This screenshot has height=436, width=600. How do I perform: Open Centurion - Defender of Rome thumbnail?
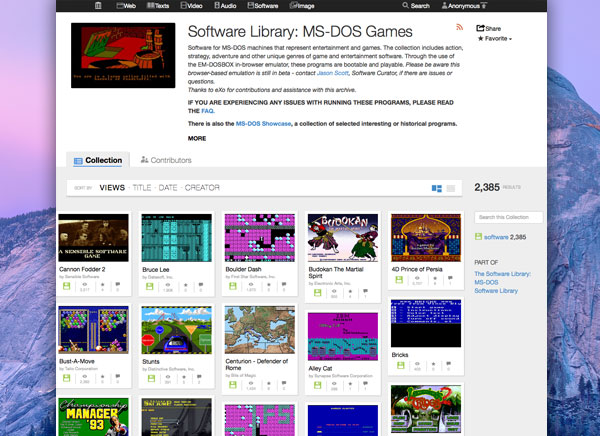(x=259, y=330)
